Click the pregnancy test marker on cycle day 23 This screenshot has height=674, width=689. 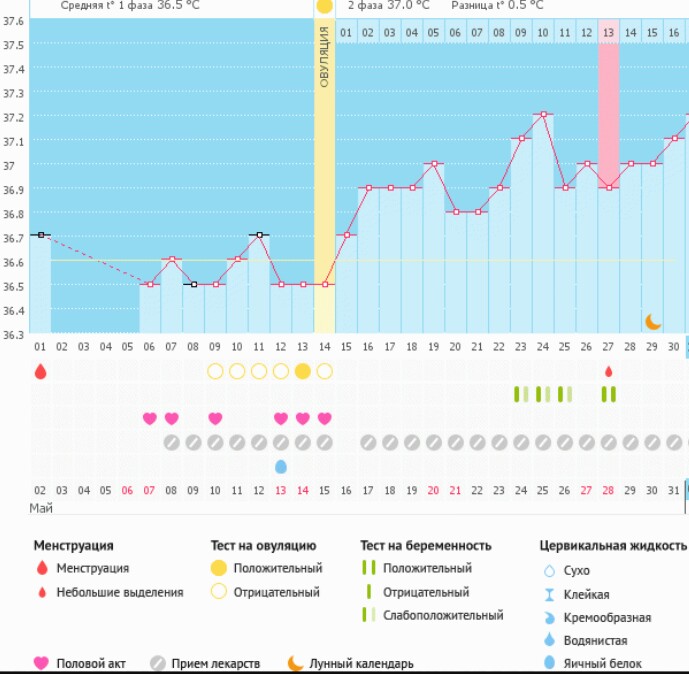click(520, 394)
